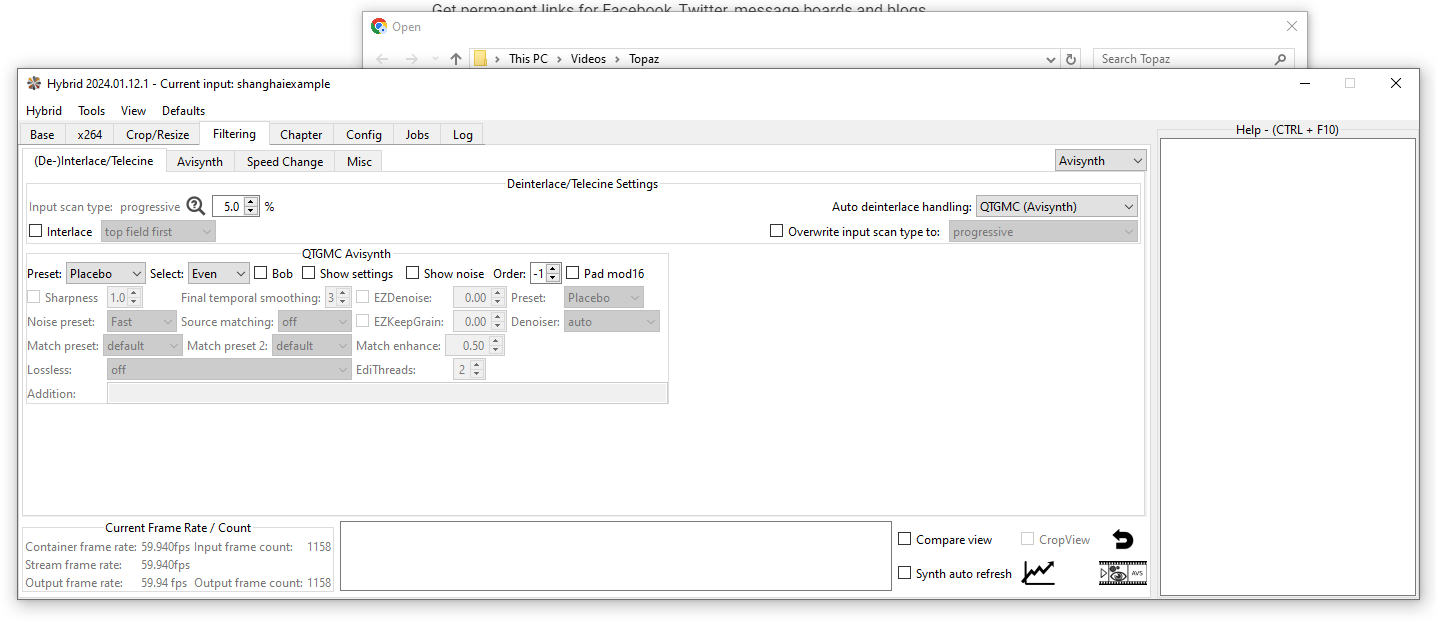Switch to the Base tab
Viewport: 1436px width, 626px height.
pos(42,134)
